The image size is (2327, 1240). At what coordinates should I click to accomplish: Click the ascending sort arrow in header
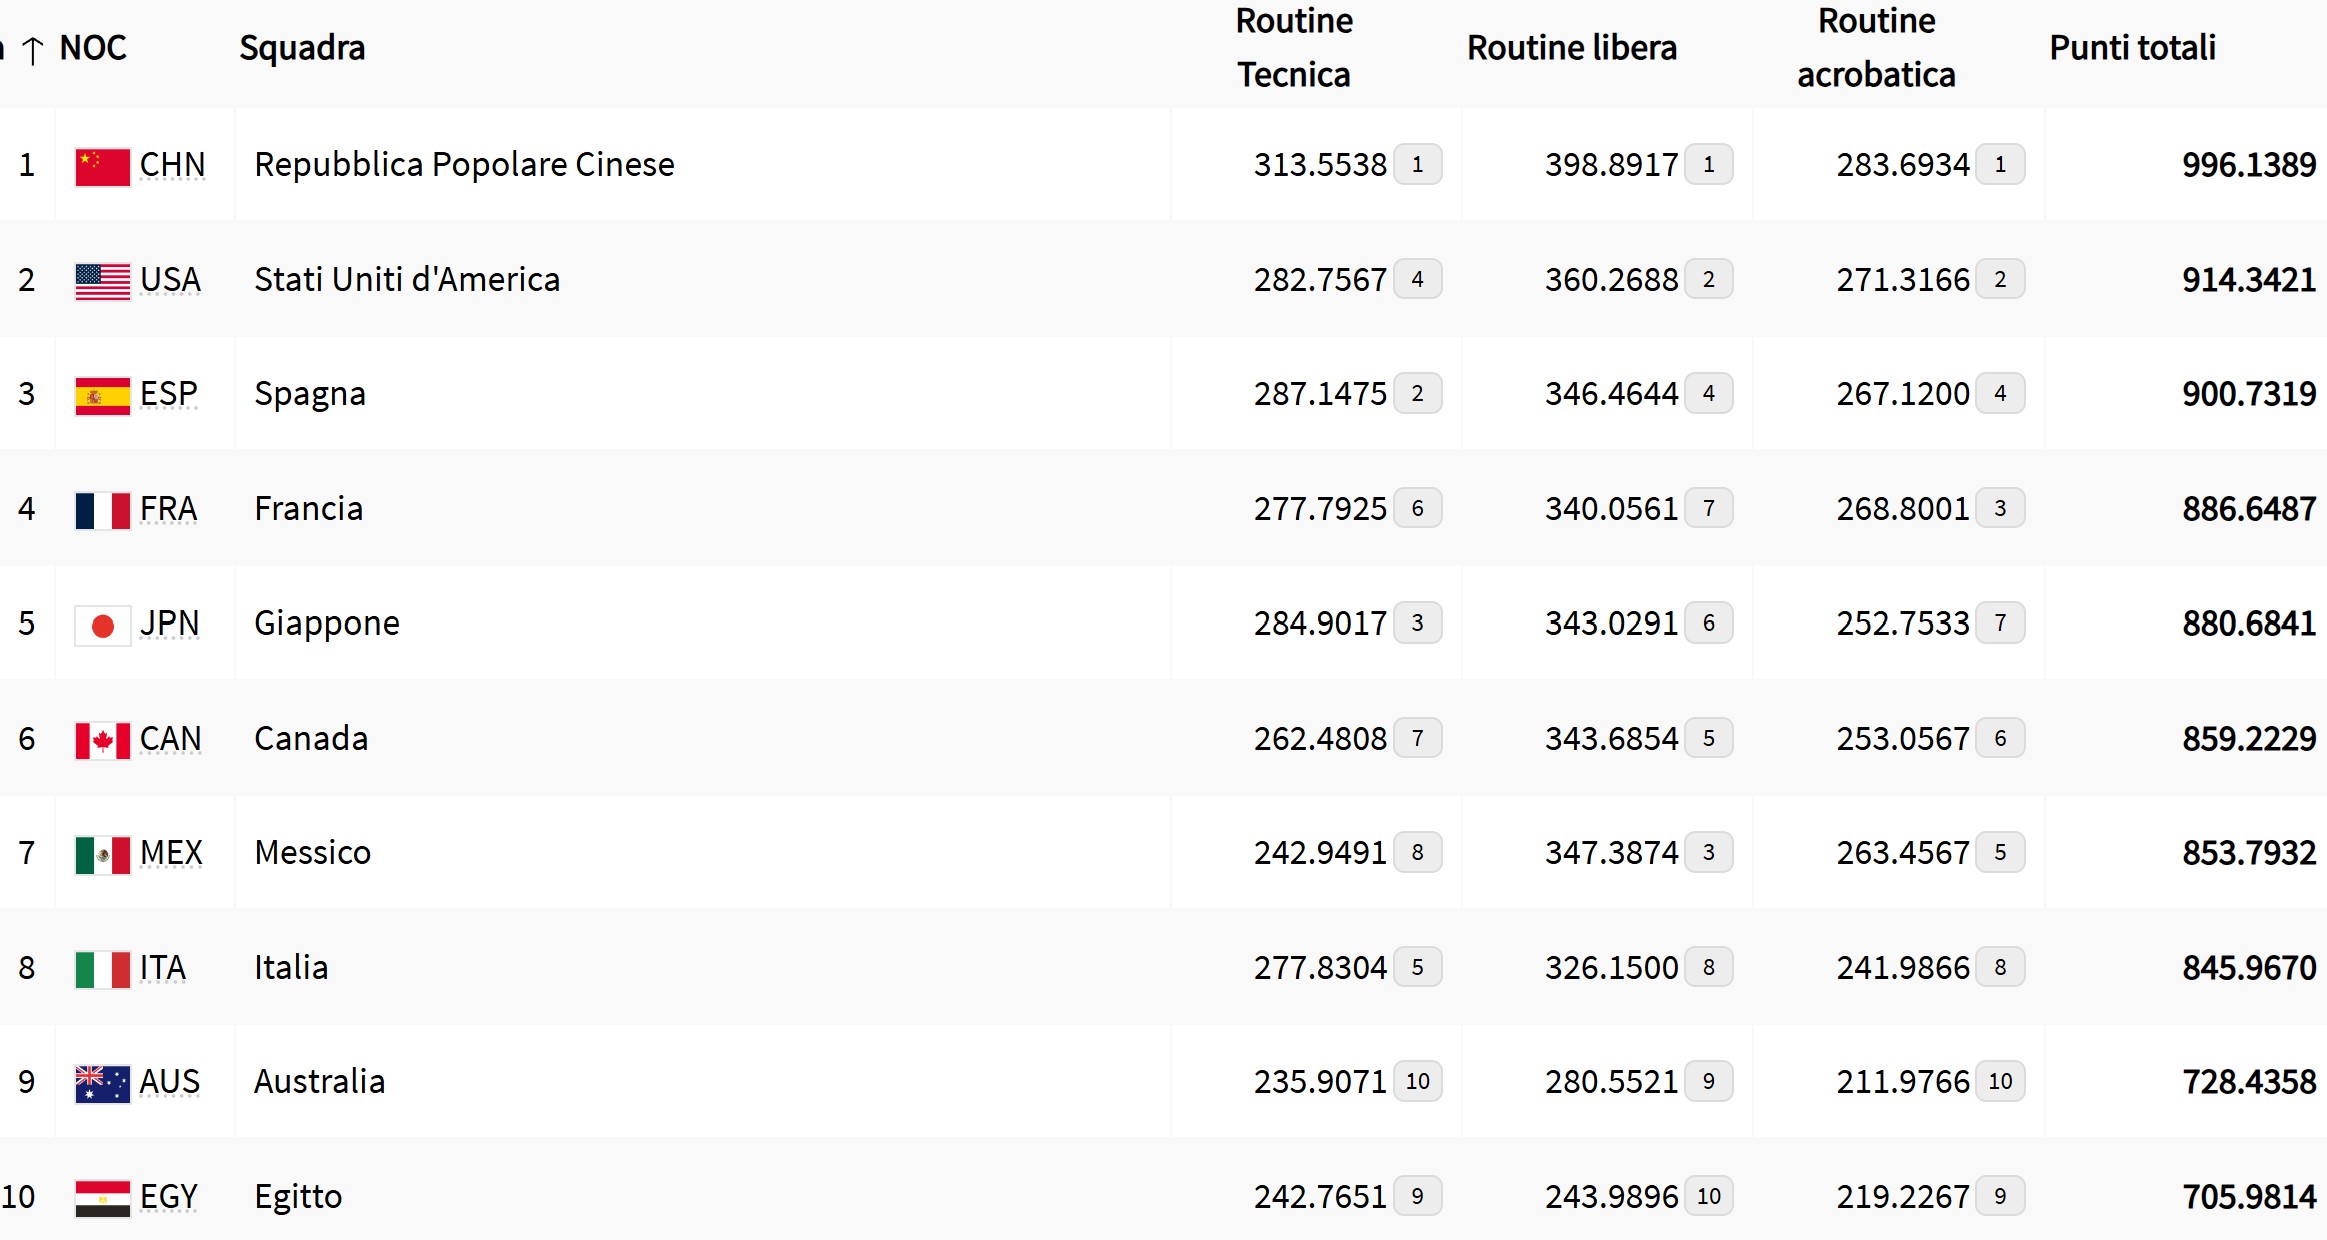coord(33,50)
